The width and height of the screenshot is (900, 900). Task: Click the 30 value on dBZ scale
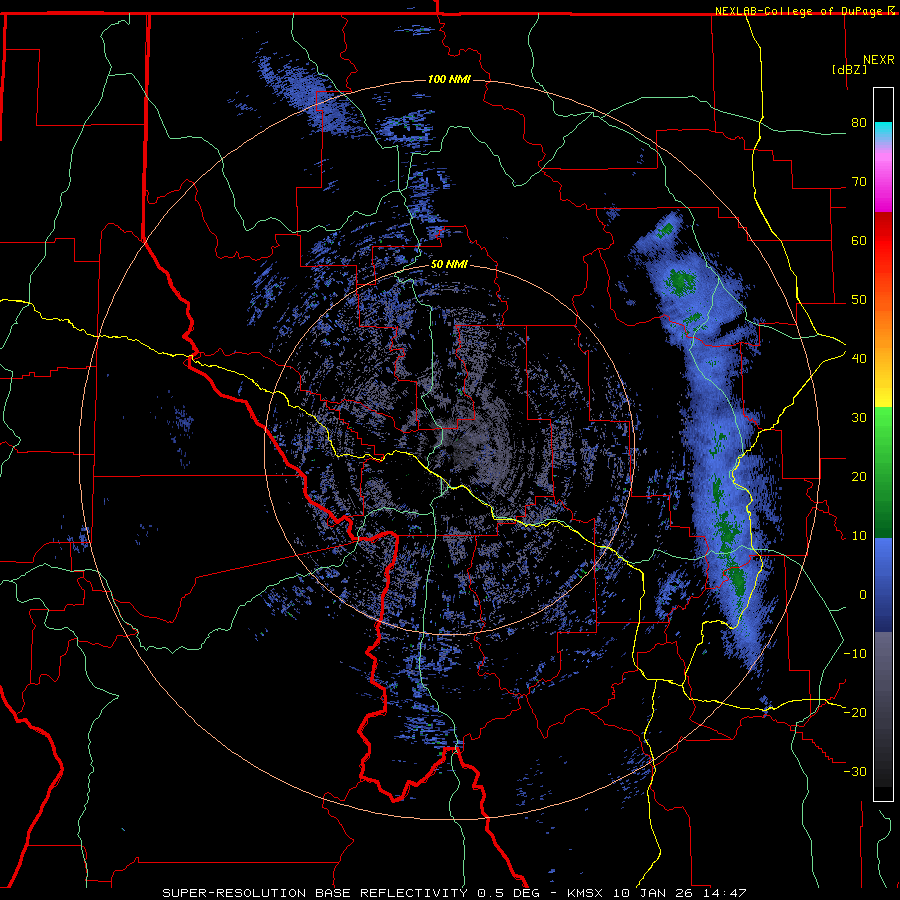click(x=859, y=417)
